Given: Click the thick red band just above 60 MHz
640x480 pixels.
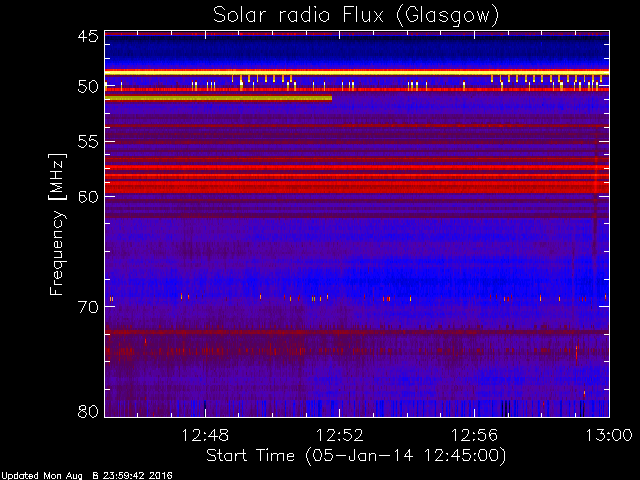Looking at the screenshot, I should (x=357, y=189).
